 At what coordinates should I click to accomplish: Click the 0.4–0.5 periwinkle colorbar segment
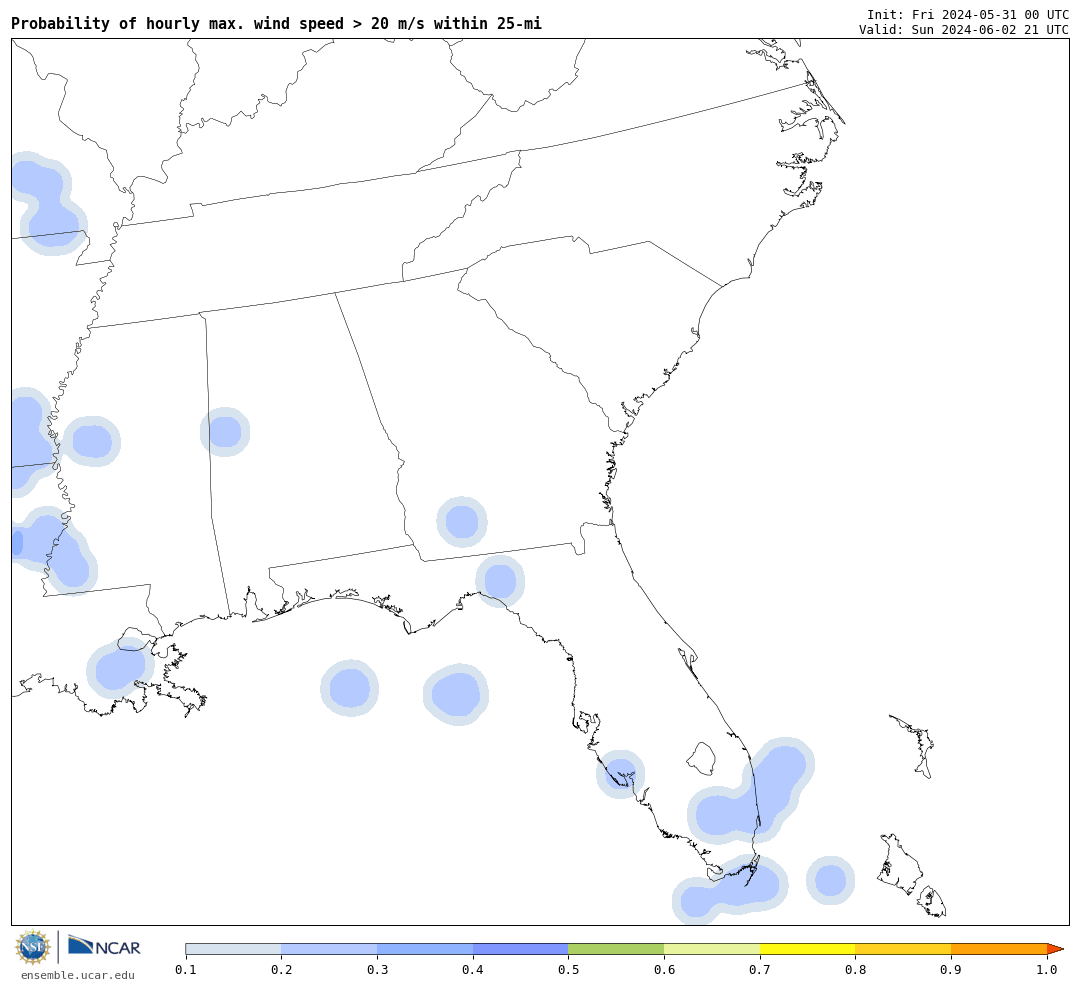point(521,949)
